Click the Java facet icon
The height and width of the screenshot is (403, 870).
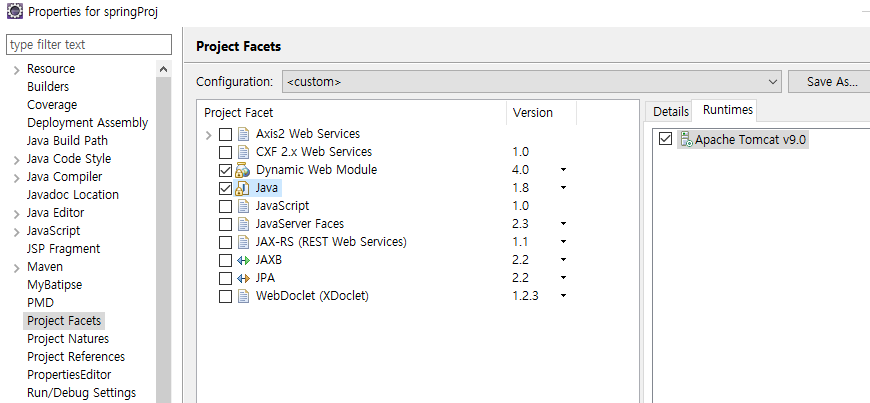point(242,188)
